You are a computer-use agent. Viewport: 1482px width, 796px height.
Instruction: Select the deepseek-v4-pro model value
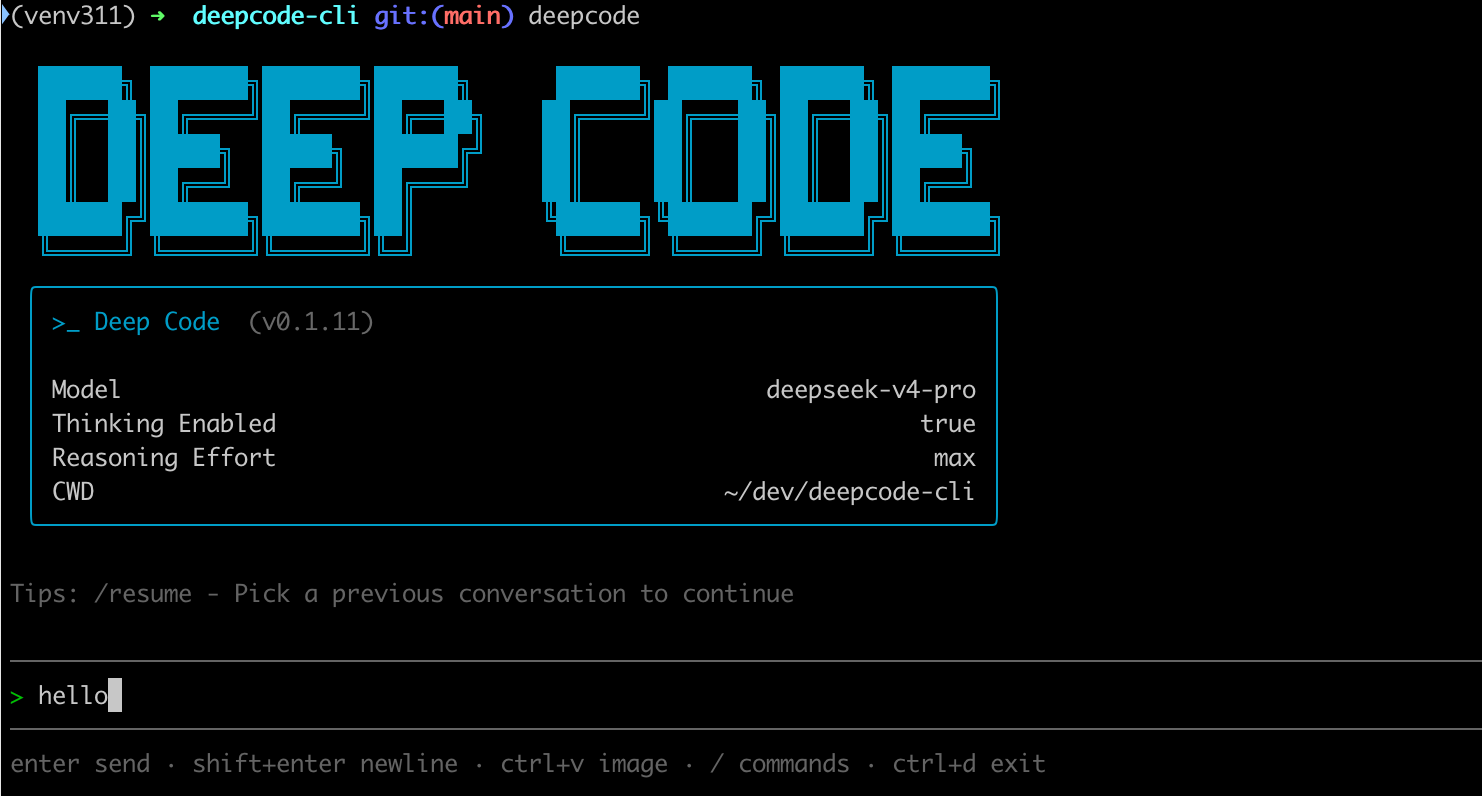click(871, 390)
